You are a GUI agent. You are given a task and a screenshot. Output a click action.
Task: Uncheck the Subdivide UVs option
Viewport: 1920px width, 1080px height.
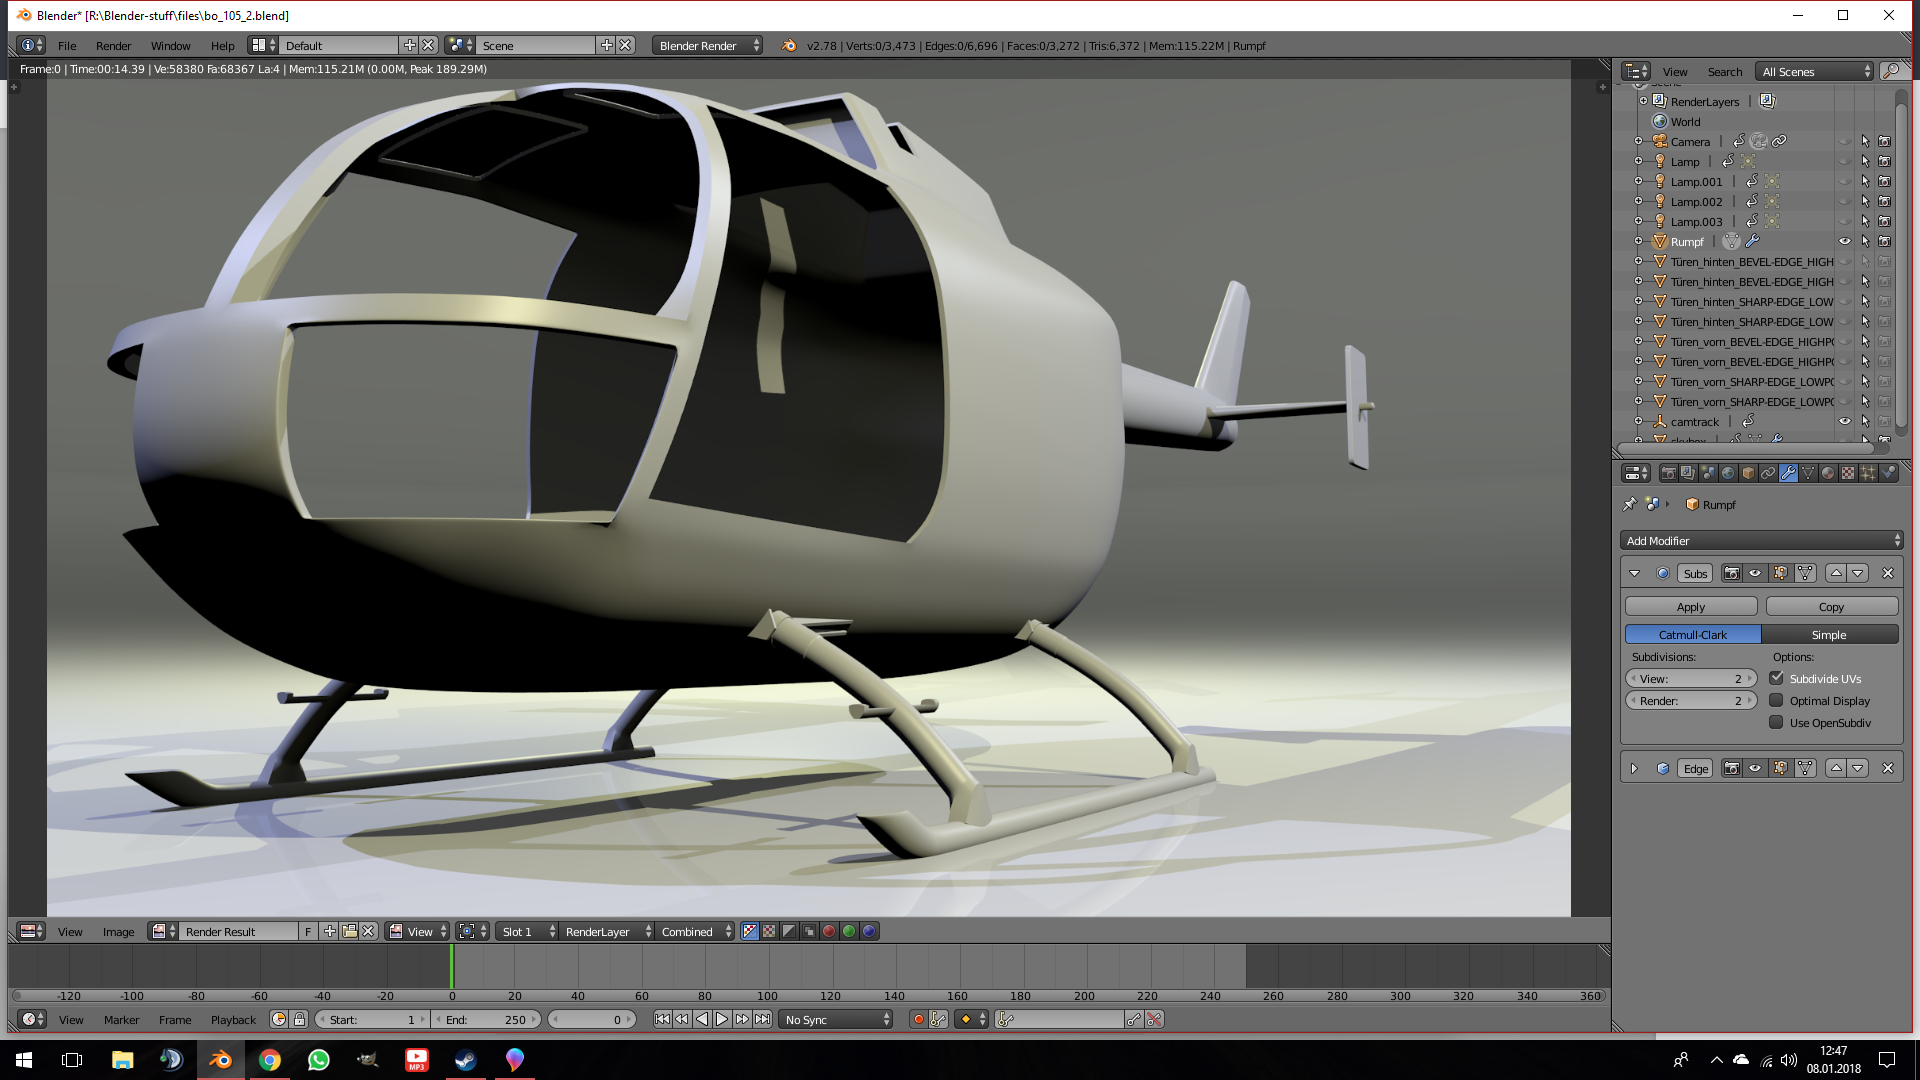point(1776,678)
